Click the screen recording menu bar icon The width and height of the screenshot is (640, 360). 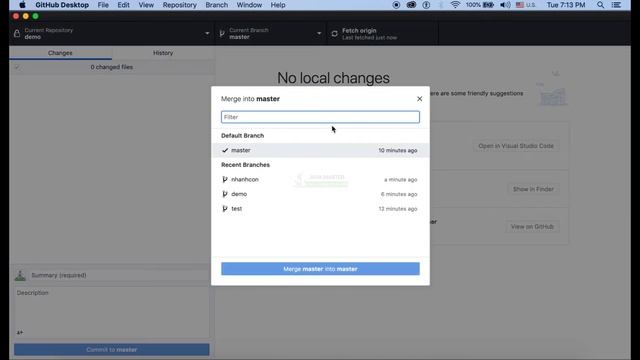pyautogui.click(x=396, y=5)
